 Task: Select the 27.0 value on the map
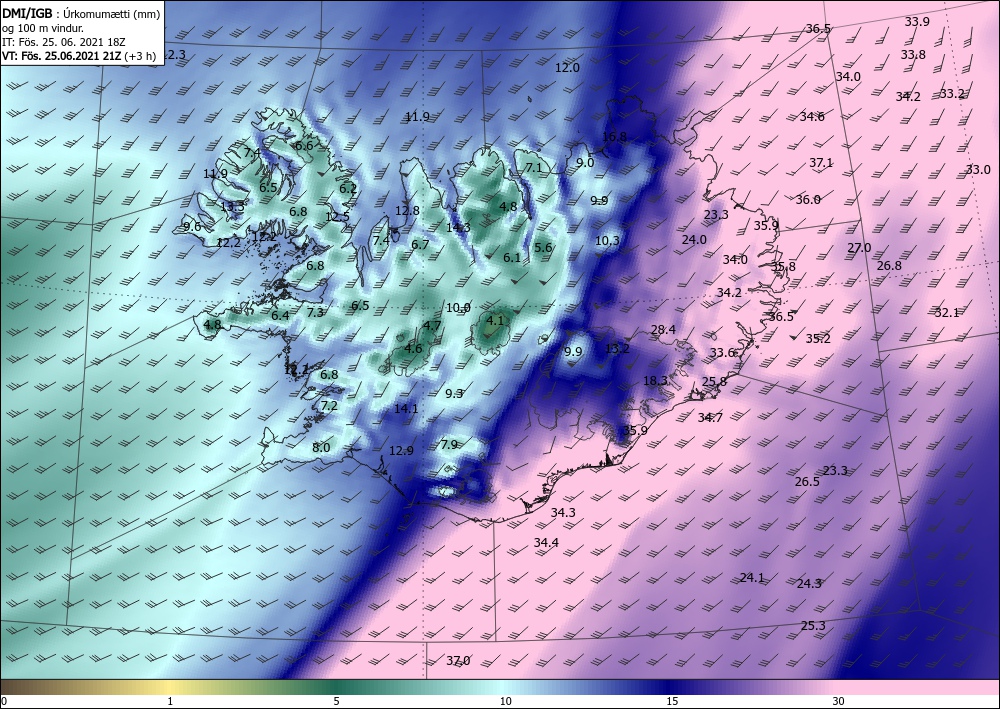point(859,248)
